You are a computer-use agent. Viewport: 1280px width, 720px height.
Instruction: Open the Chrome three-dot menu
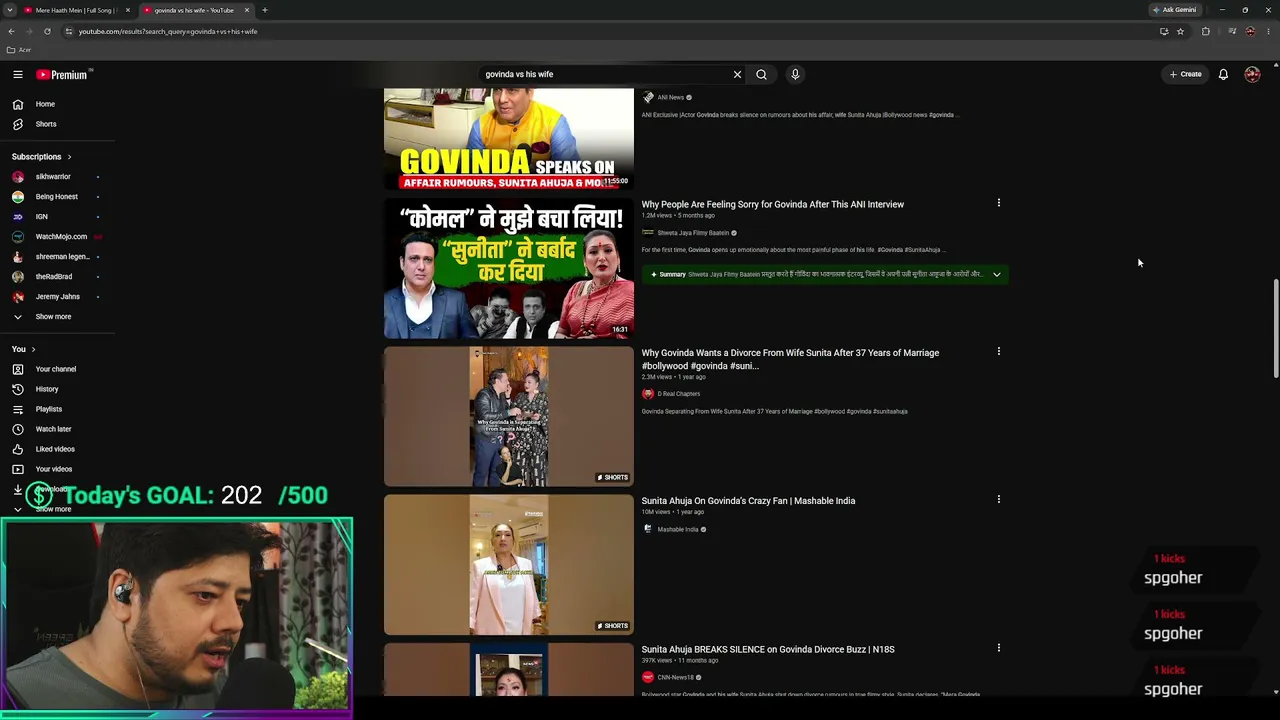tap(1270, 31)
